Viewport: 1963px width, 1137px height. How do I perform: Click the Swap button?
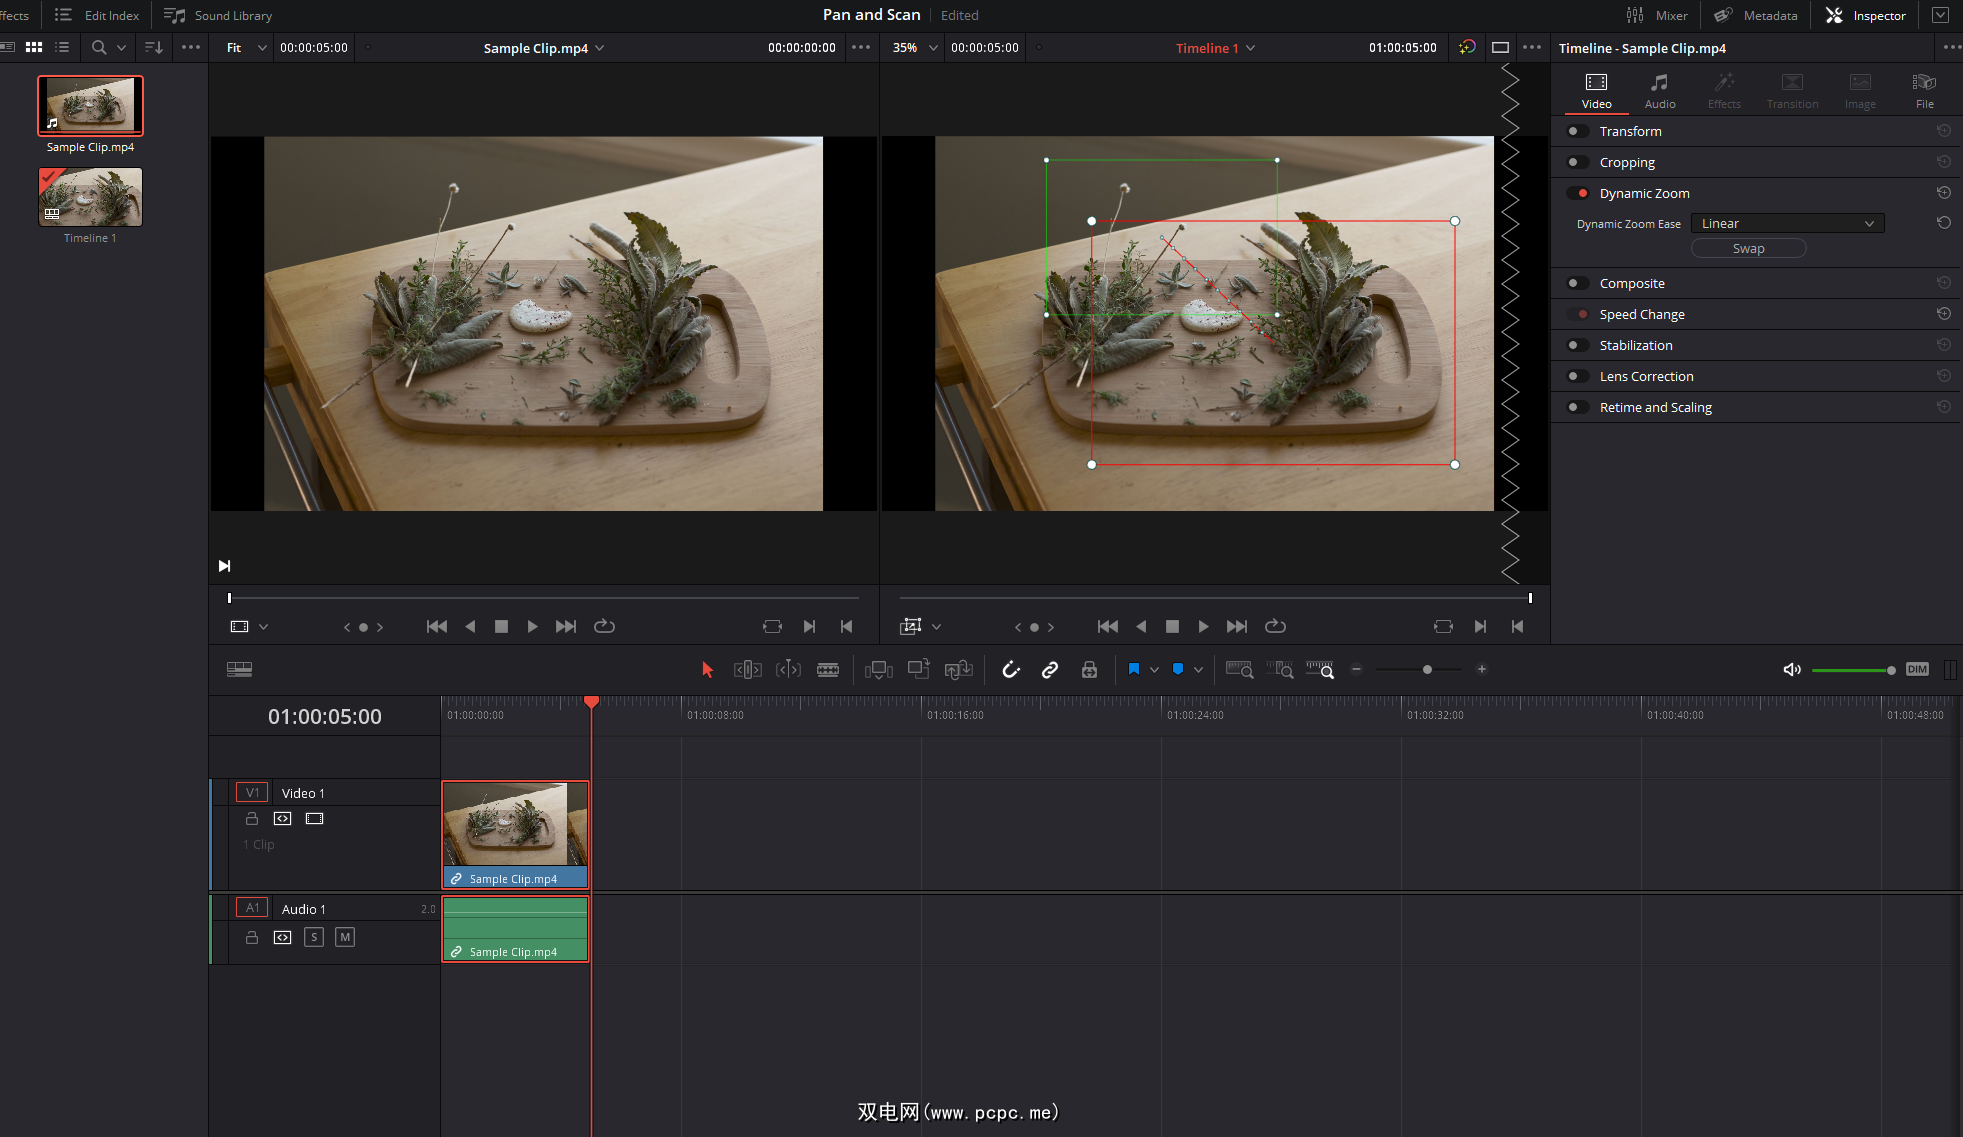(x=1747, y=249)
